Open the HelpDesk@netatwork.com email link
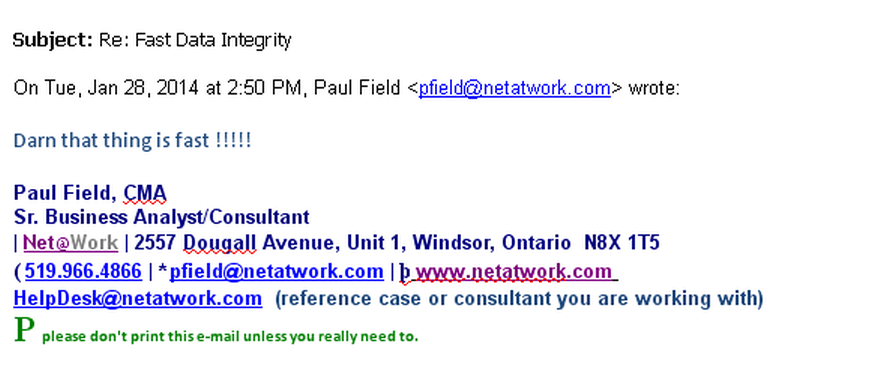 point(138,298)
